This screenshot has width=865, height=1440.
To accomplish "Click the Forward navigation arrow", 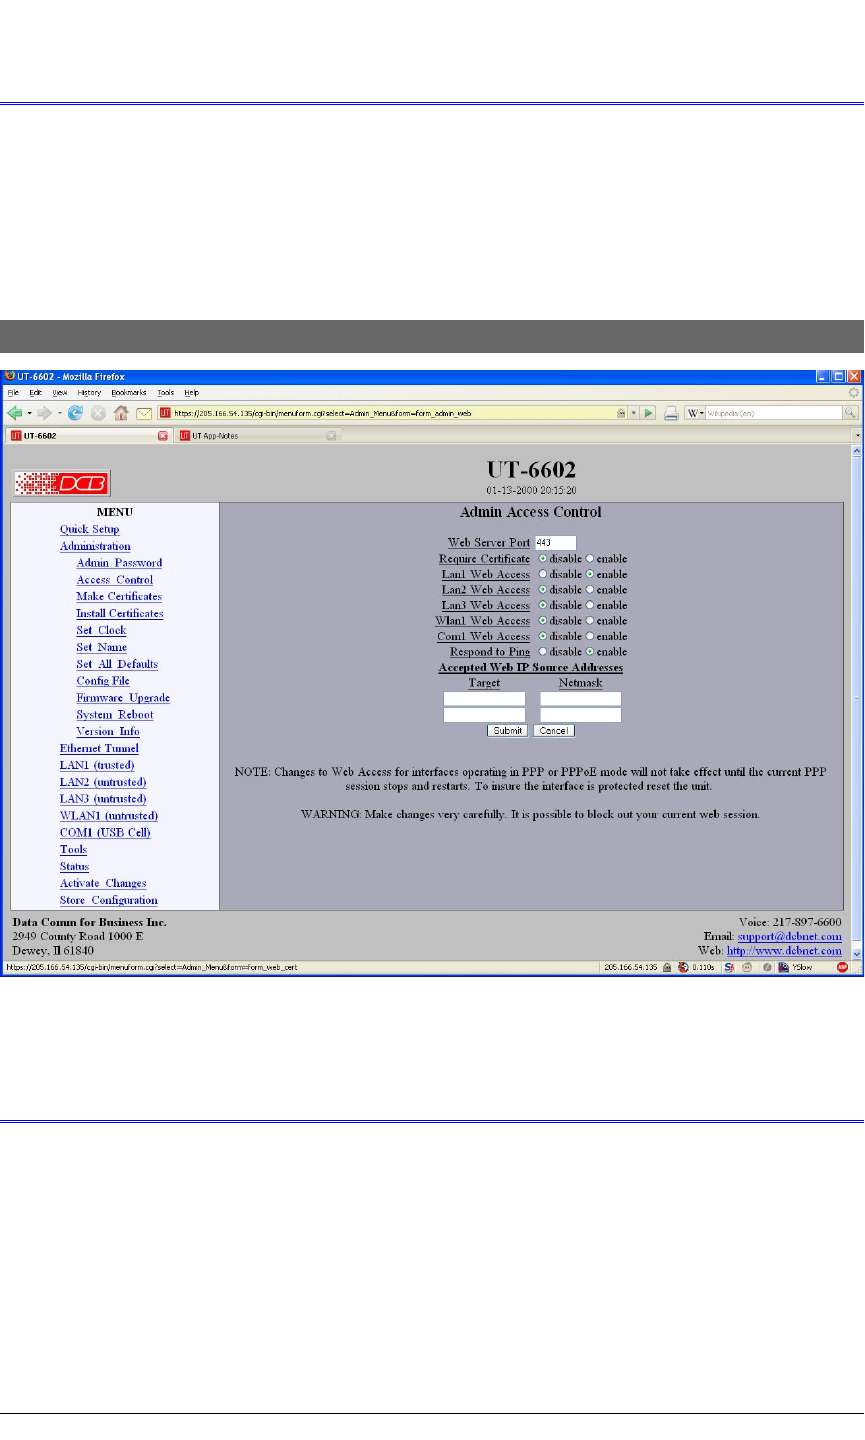I will (x=44, y=412).
